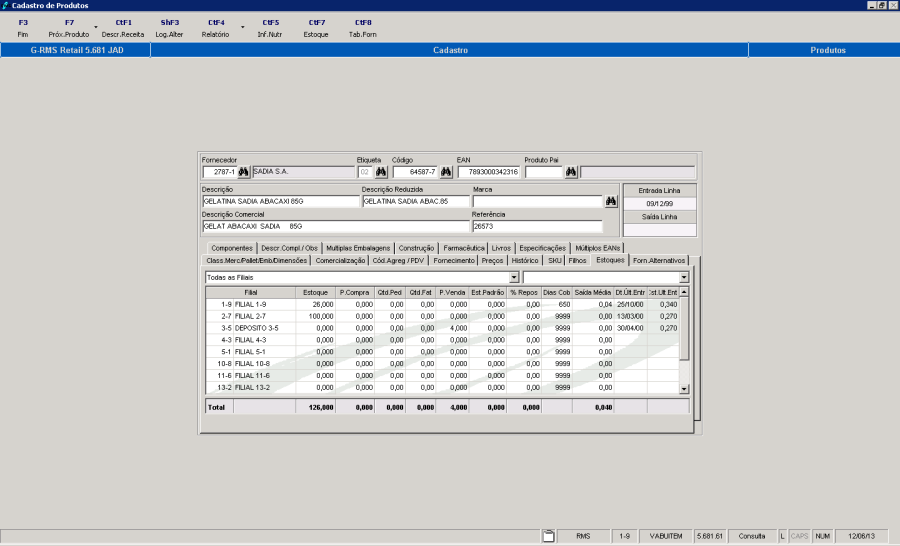Click the Etiqueta binoculars search icon

(381, 172)
